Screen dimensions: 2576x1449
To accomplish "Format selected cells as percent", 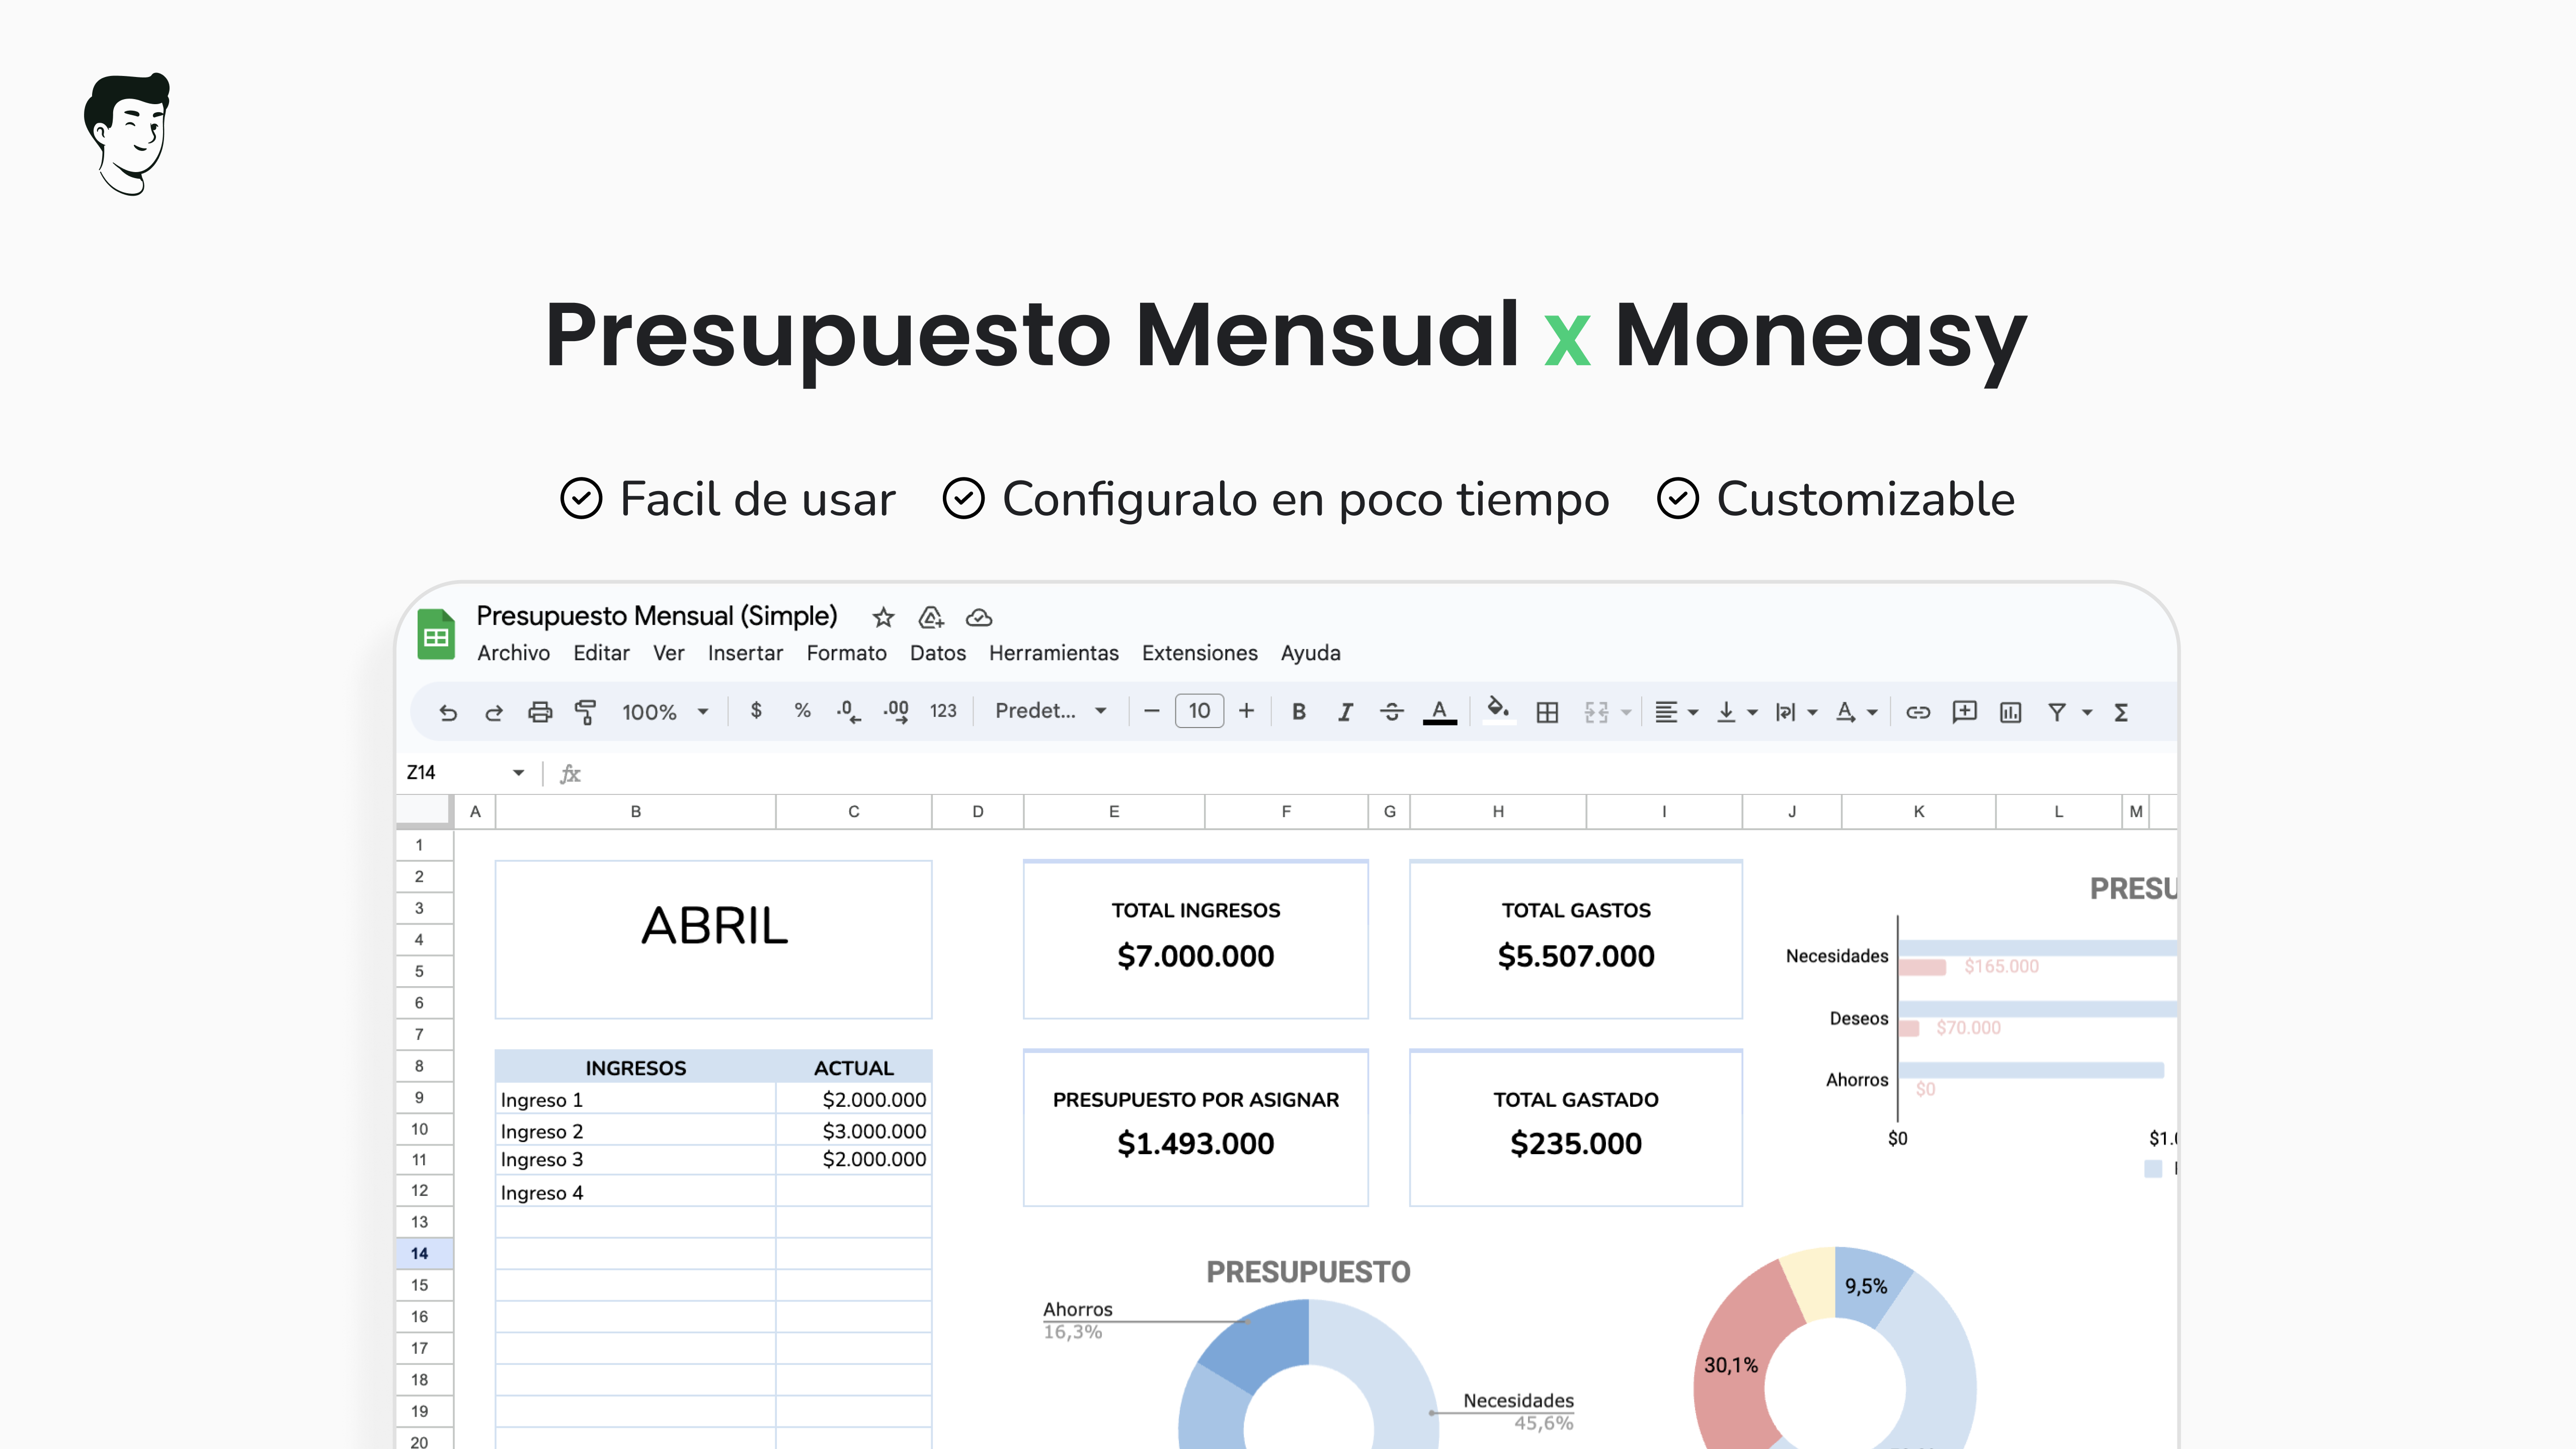I will tap(802, 711).
